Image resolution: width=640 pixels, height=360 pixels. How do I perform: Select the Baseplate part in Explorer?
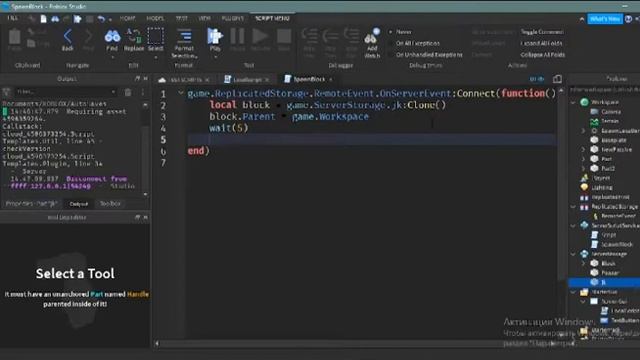[609, 140]
